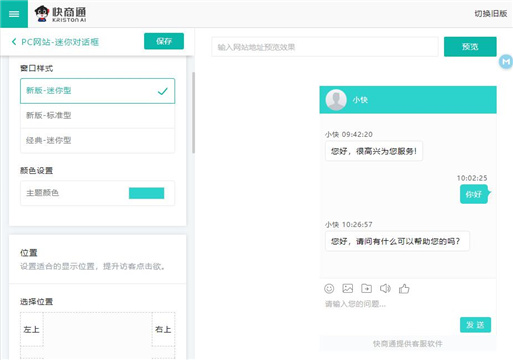Click the 小快 name in chat header
The height and width of the screenshot is (360, 513).
(x=360, y=100)
